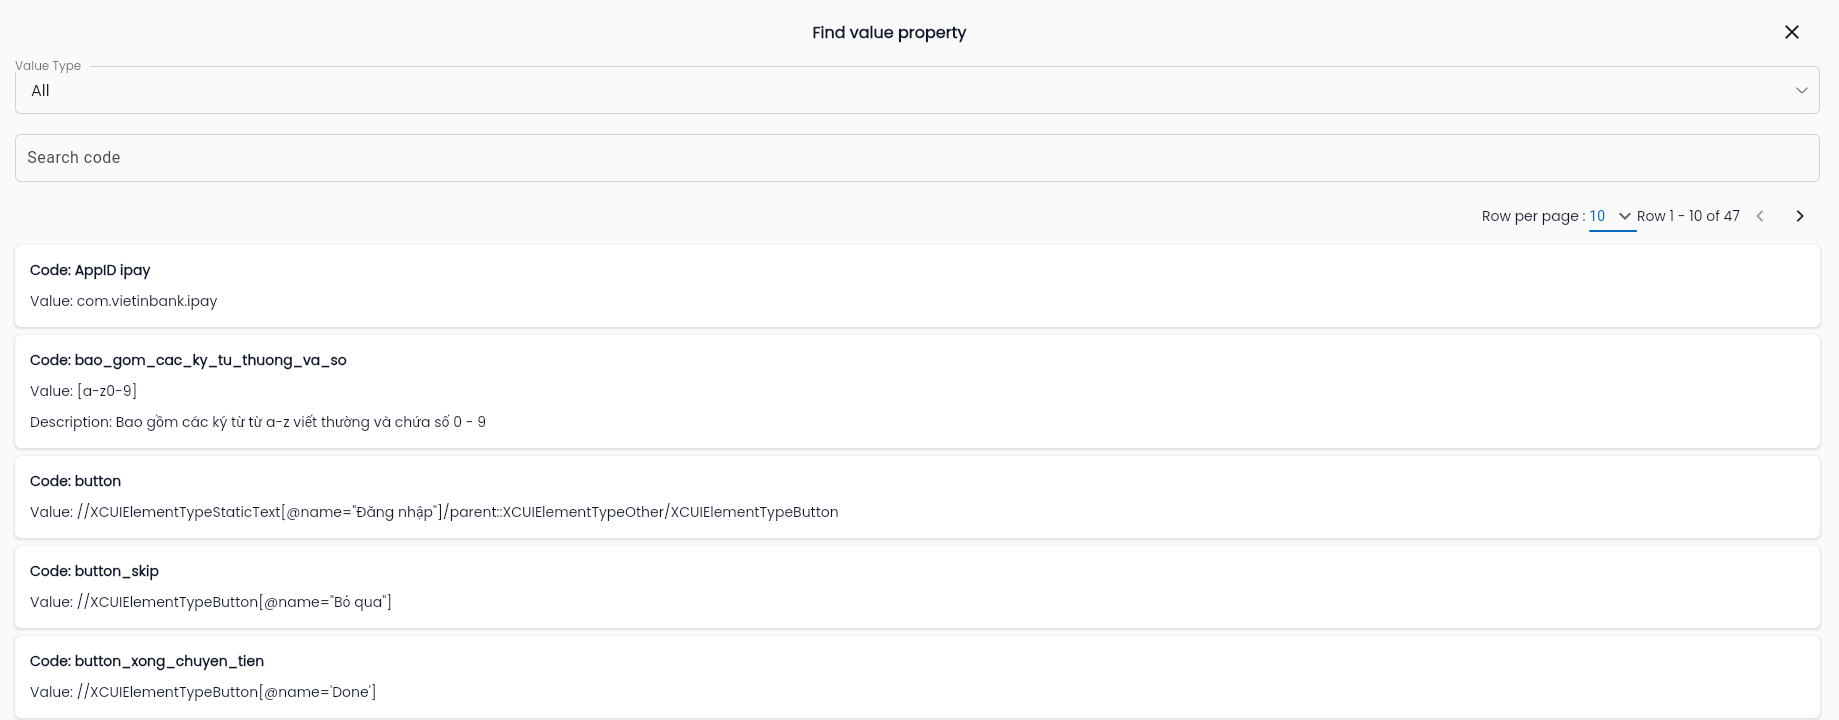Click the Row 1 - 10 of 47 label

point(1688,216)
